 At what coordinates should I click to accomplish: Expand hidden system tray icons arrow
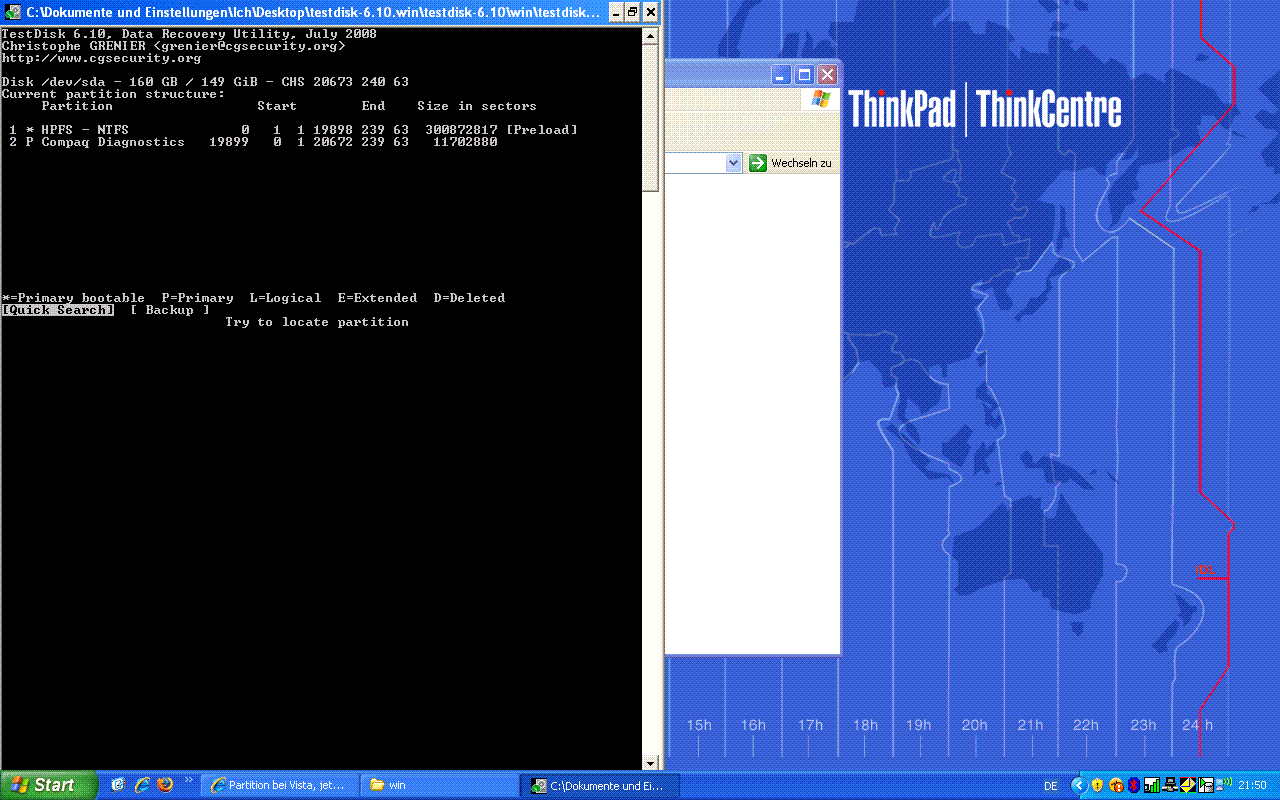[1079, 785]
